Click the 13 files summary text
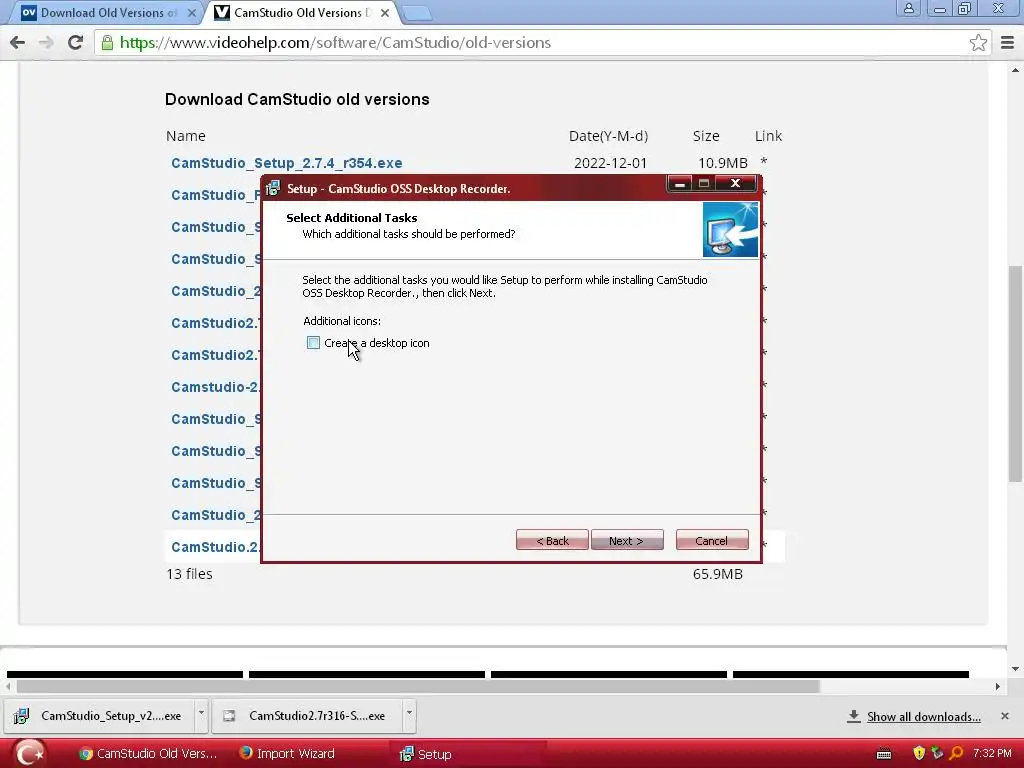 click(189, 574)
